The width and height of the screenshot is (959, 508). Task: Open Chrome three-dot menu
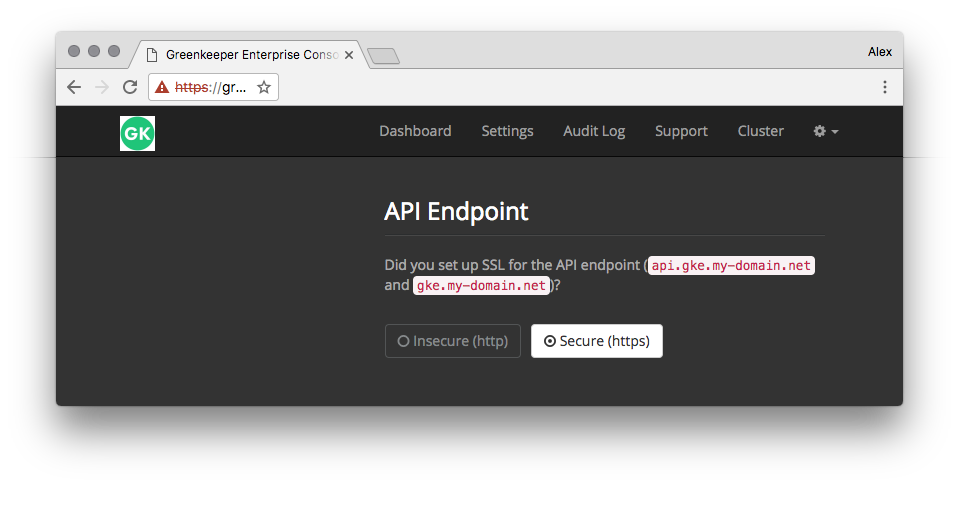tap(884, 87)
